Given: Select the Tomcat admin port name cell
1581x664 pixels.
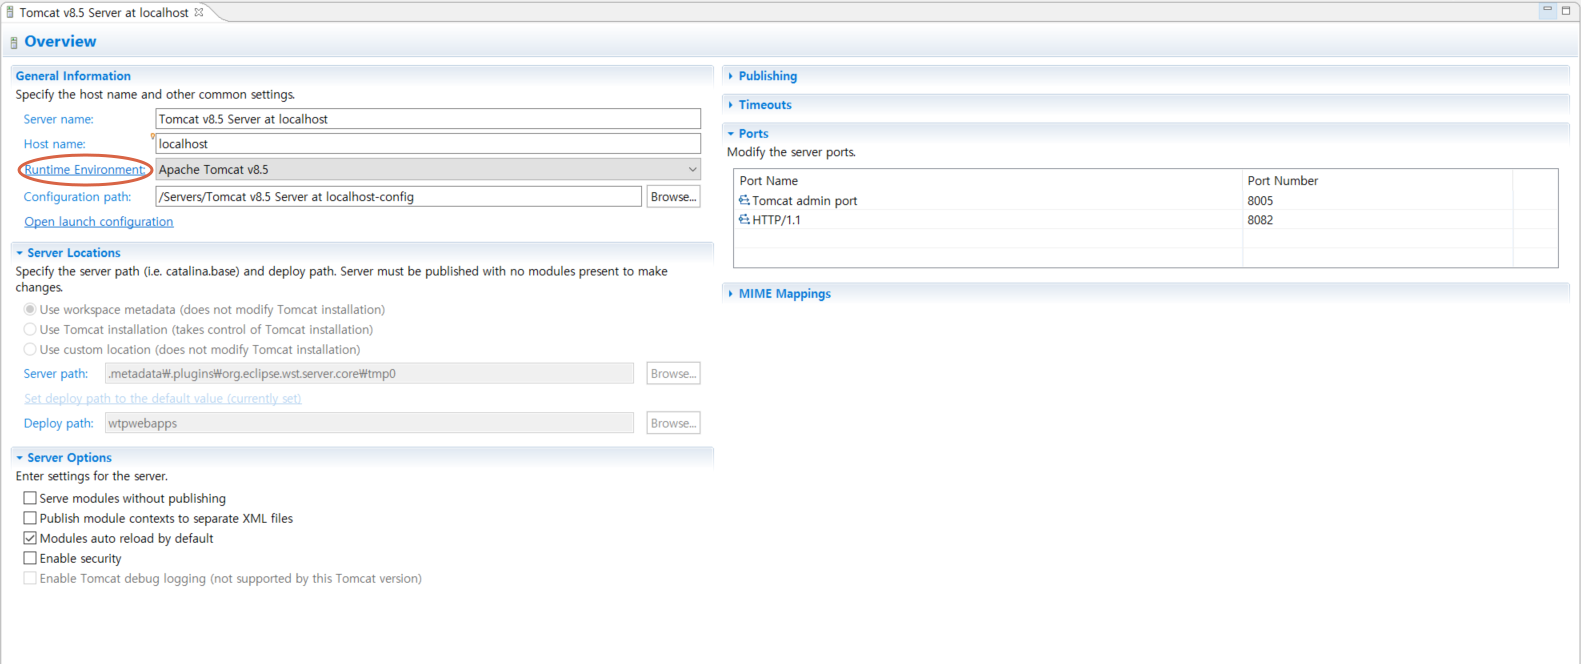Looking at the screenshot, I should point(804,201).
